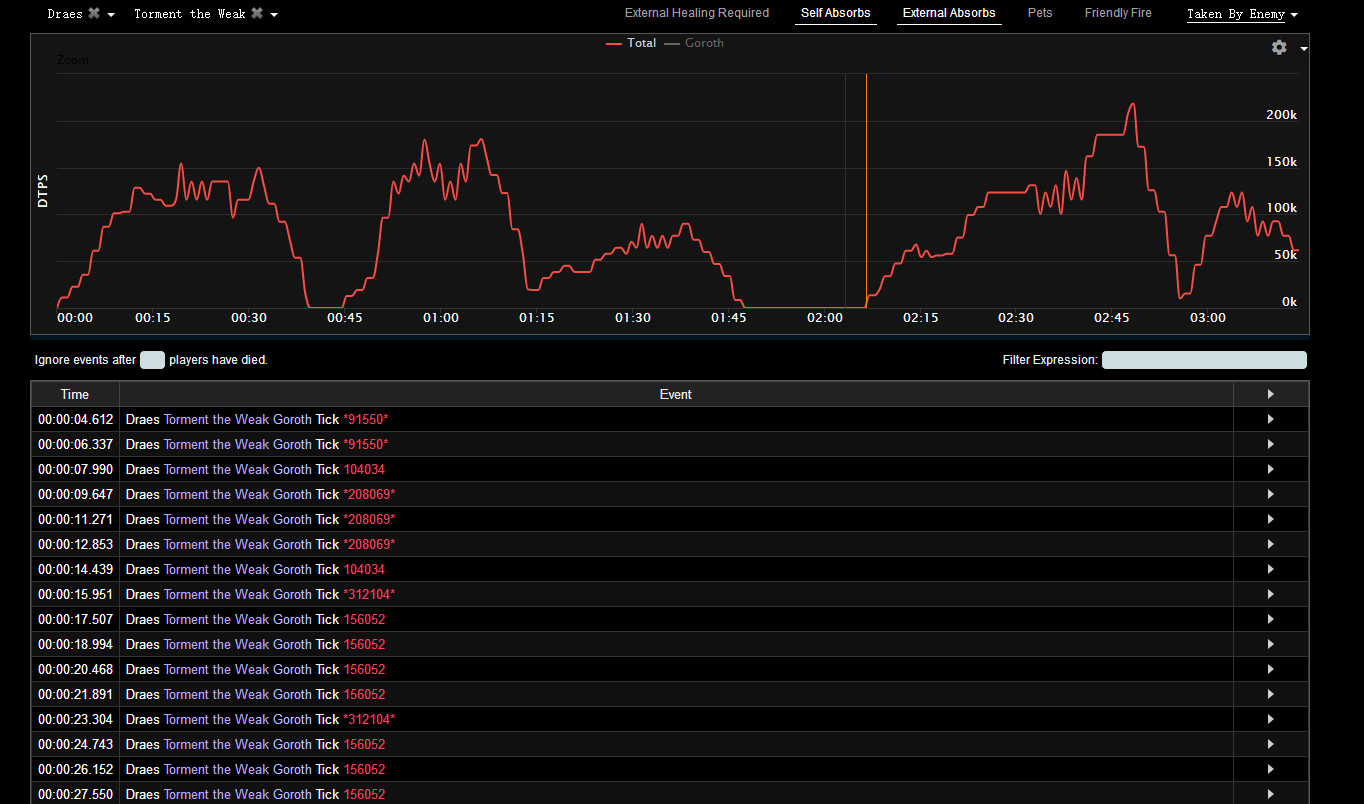
Task: Toggle External Healing Required option
Action: [697, 13]
